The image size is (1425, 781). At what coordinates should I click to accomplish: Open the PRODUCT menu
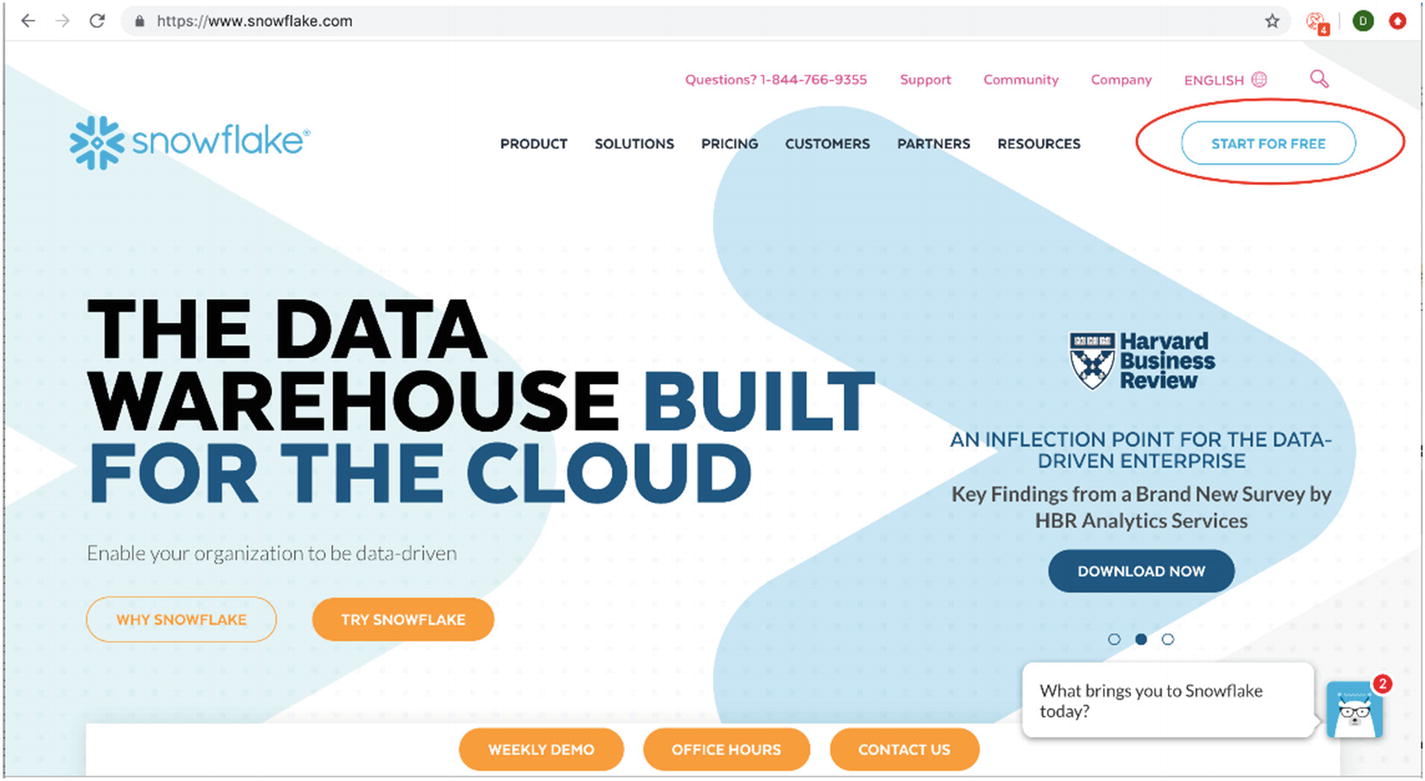pos(534,144)
